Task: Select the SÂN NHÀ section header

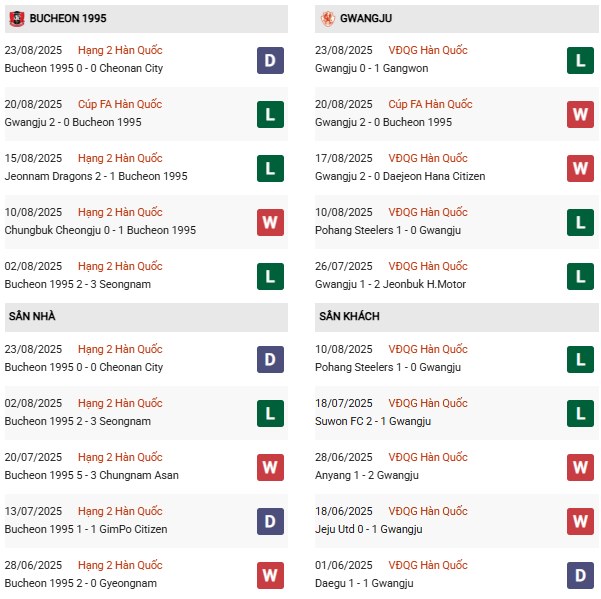Action: pos(32,316)
